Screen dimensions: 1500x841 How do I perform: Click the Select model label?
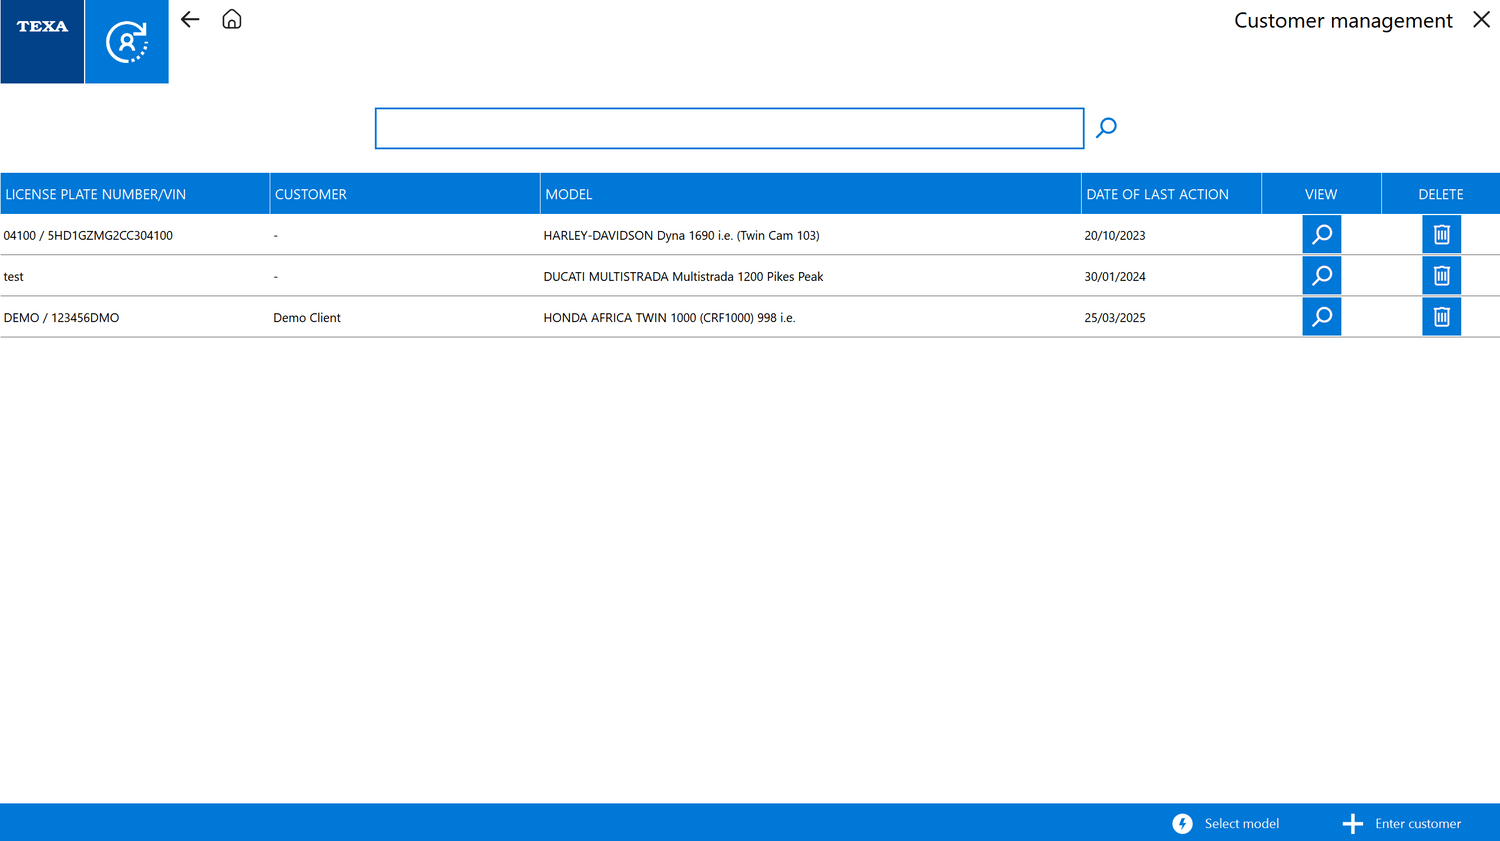(x=1241, y=824)
